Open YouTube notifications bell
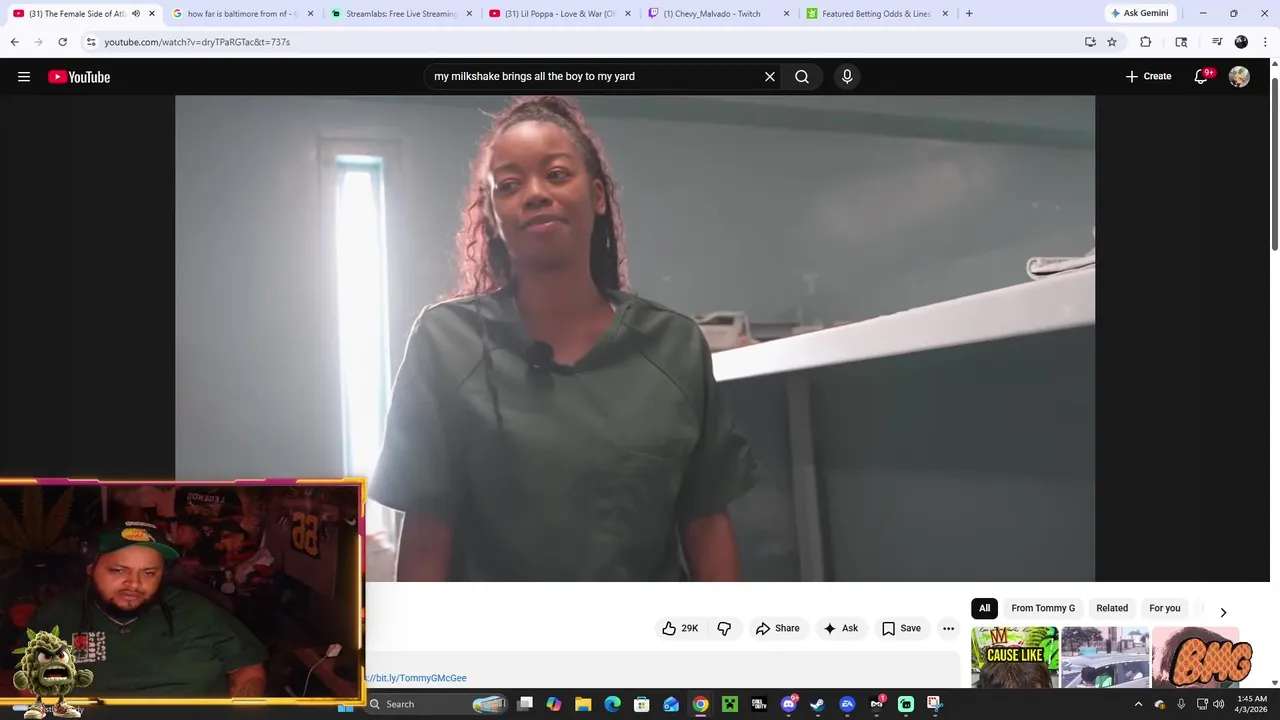The image size is (1280, 720). (1202, 76)
